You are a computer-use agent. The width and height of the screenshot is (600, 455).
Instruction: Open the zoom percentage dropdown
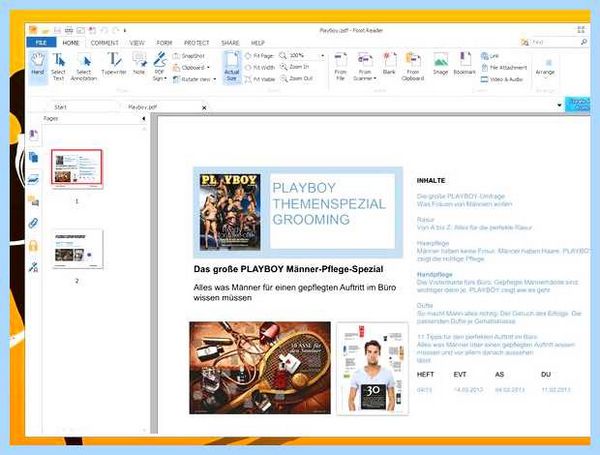(322, 56)
